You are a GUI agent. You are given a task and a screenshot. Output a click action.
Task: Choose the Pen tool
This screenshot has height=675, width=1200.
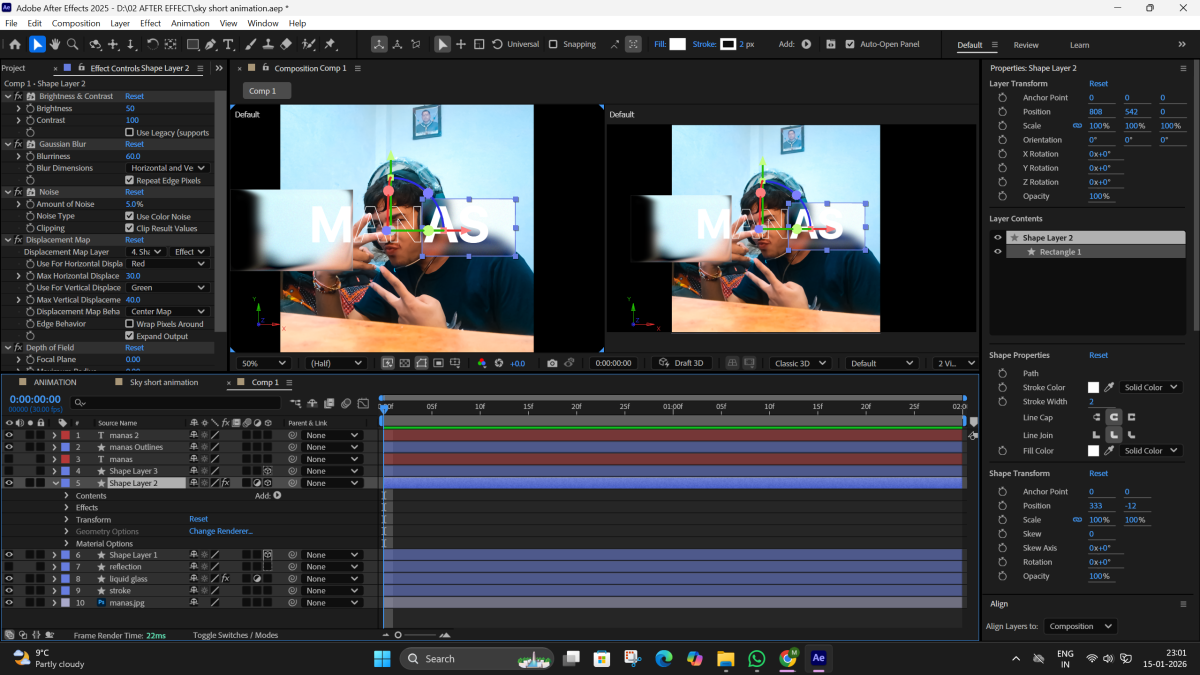click(210, 44)
